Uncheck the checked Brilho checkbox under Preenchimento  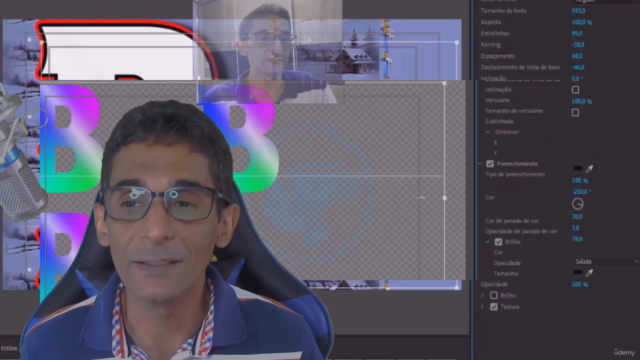click(x=498, y=242)
